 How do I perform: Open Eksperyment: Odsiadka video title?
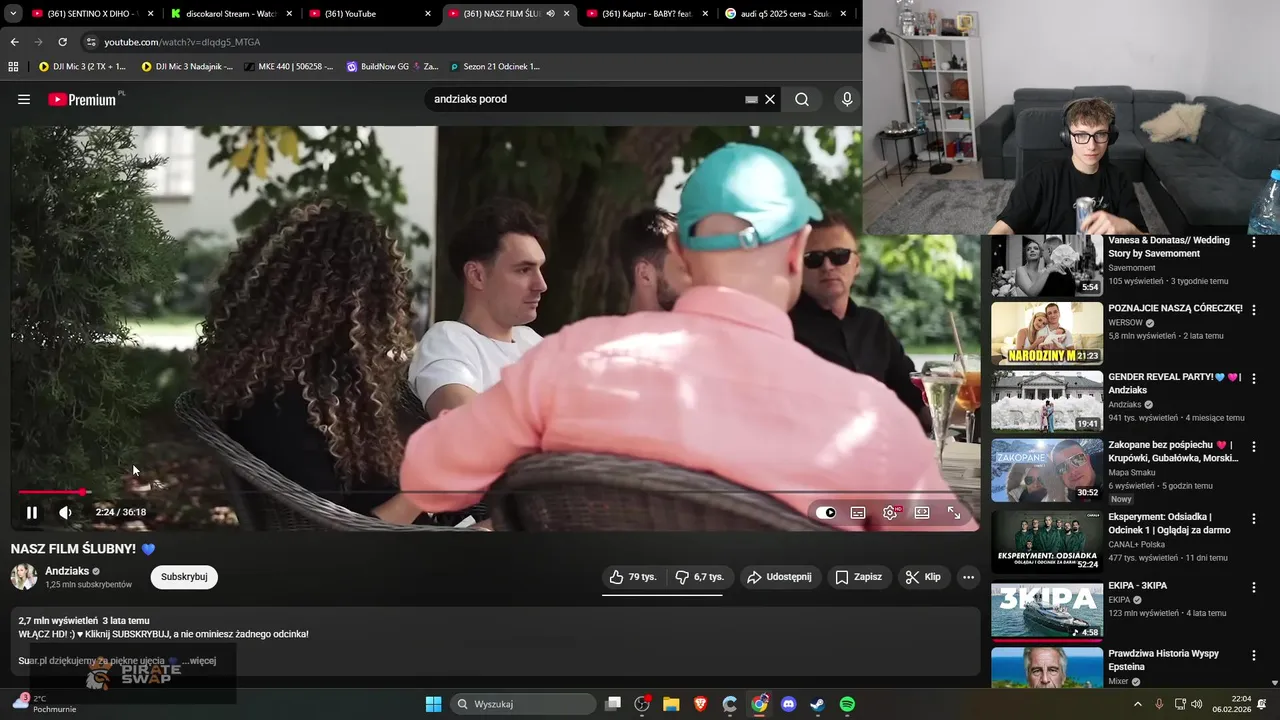point(1169,523)
